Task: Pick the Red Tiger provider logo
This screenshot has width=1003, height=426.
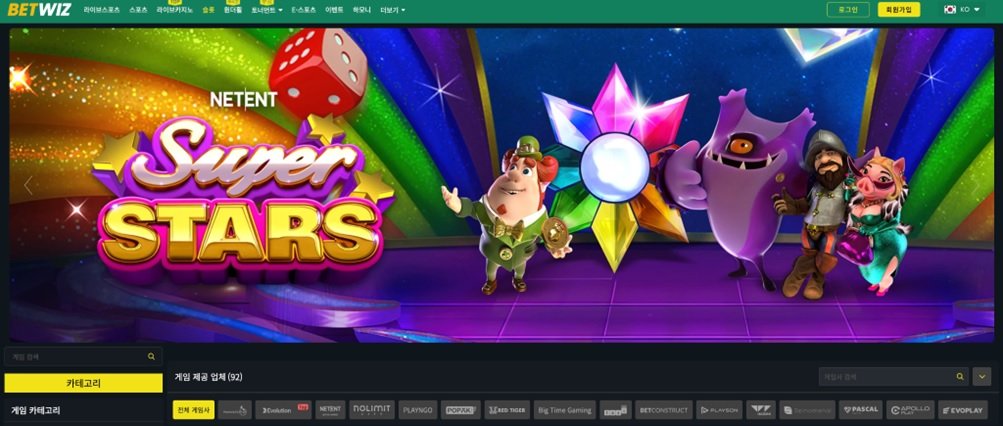Action: pos(507,410)
